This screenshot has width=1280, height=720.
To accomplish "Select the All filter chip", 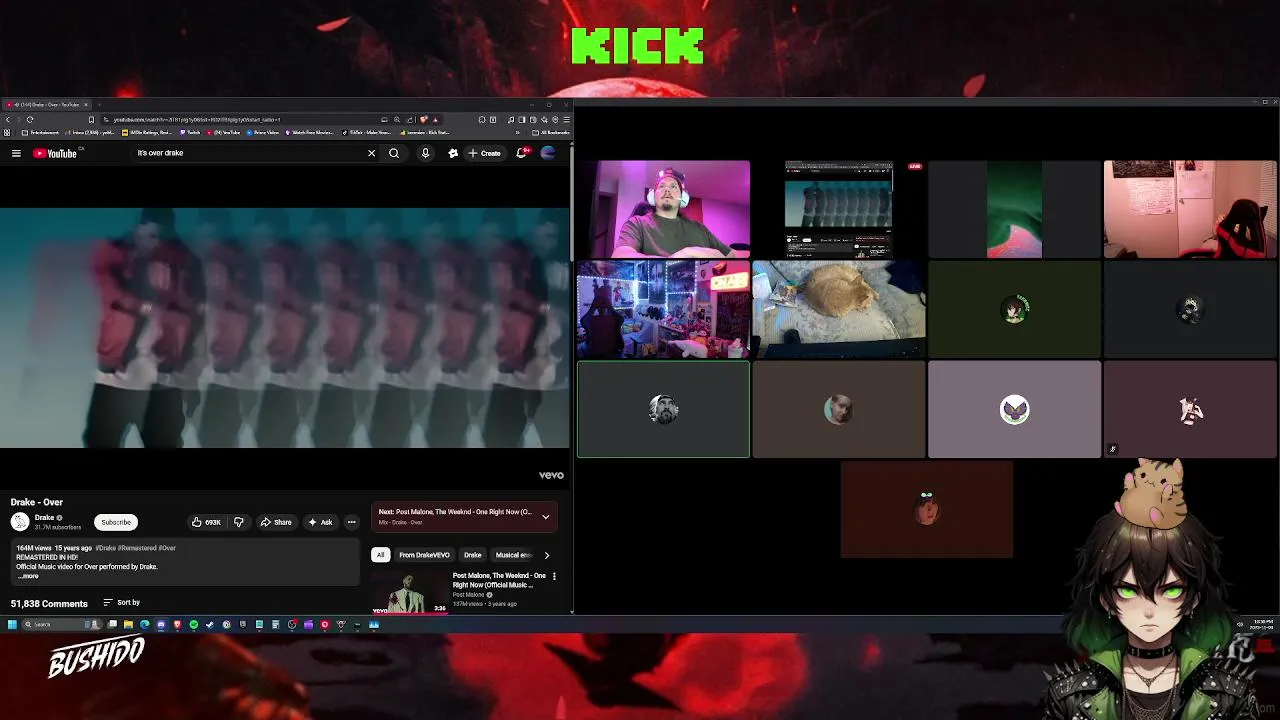I will click(380, 555).
